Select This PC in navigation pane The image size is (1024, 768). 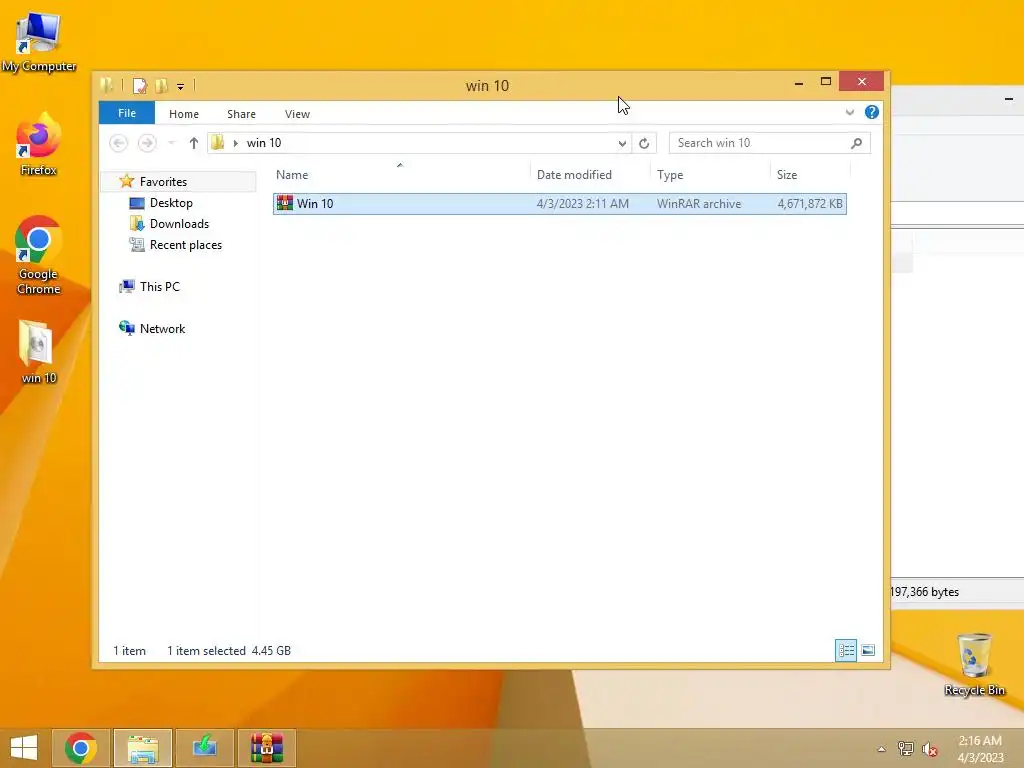pyautogui.click(x=159, y=287)
